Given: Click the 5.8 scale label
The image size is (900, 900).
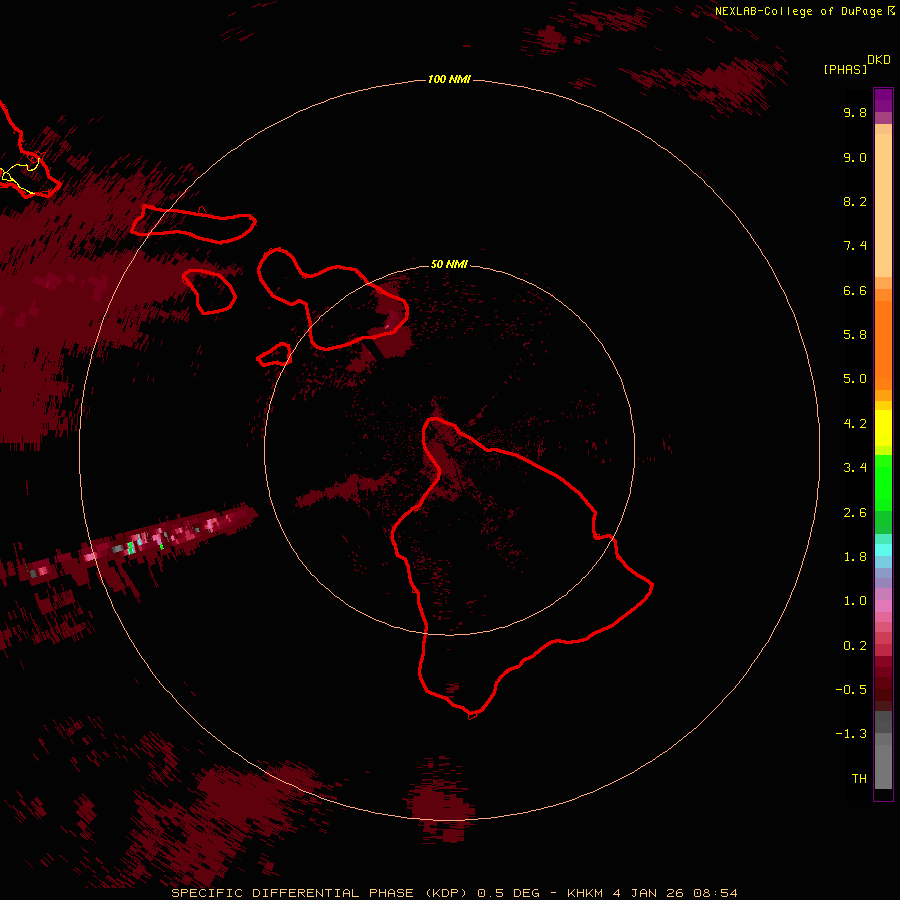Looking at the screenshot, I should coord(855,335).
